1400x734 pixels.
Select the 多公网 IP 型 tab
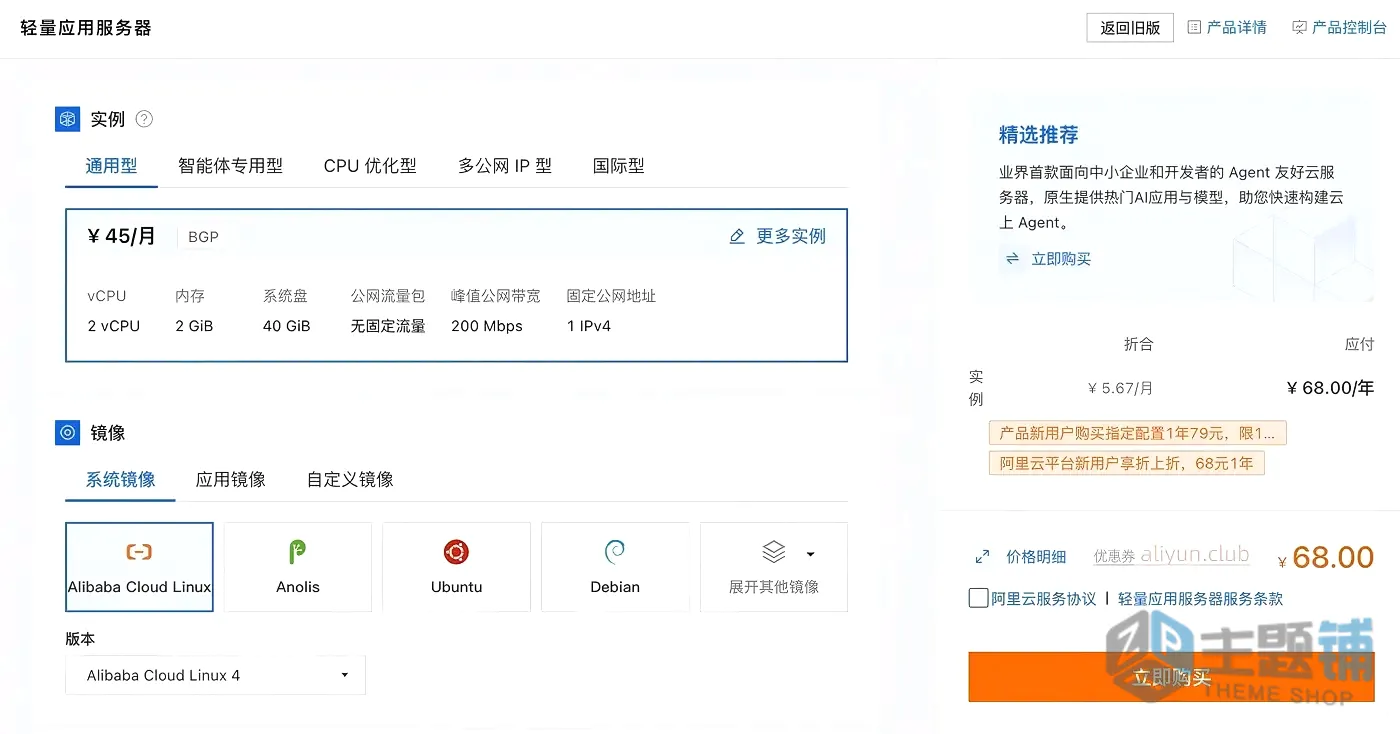505,166
